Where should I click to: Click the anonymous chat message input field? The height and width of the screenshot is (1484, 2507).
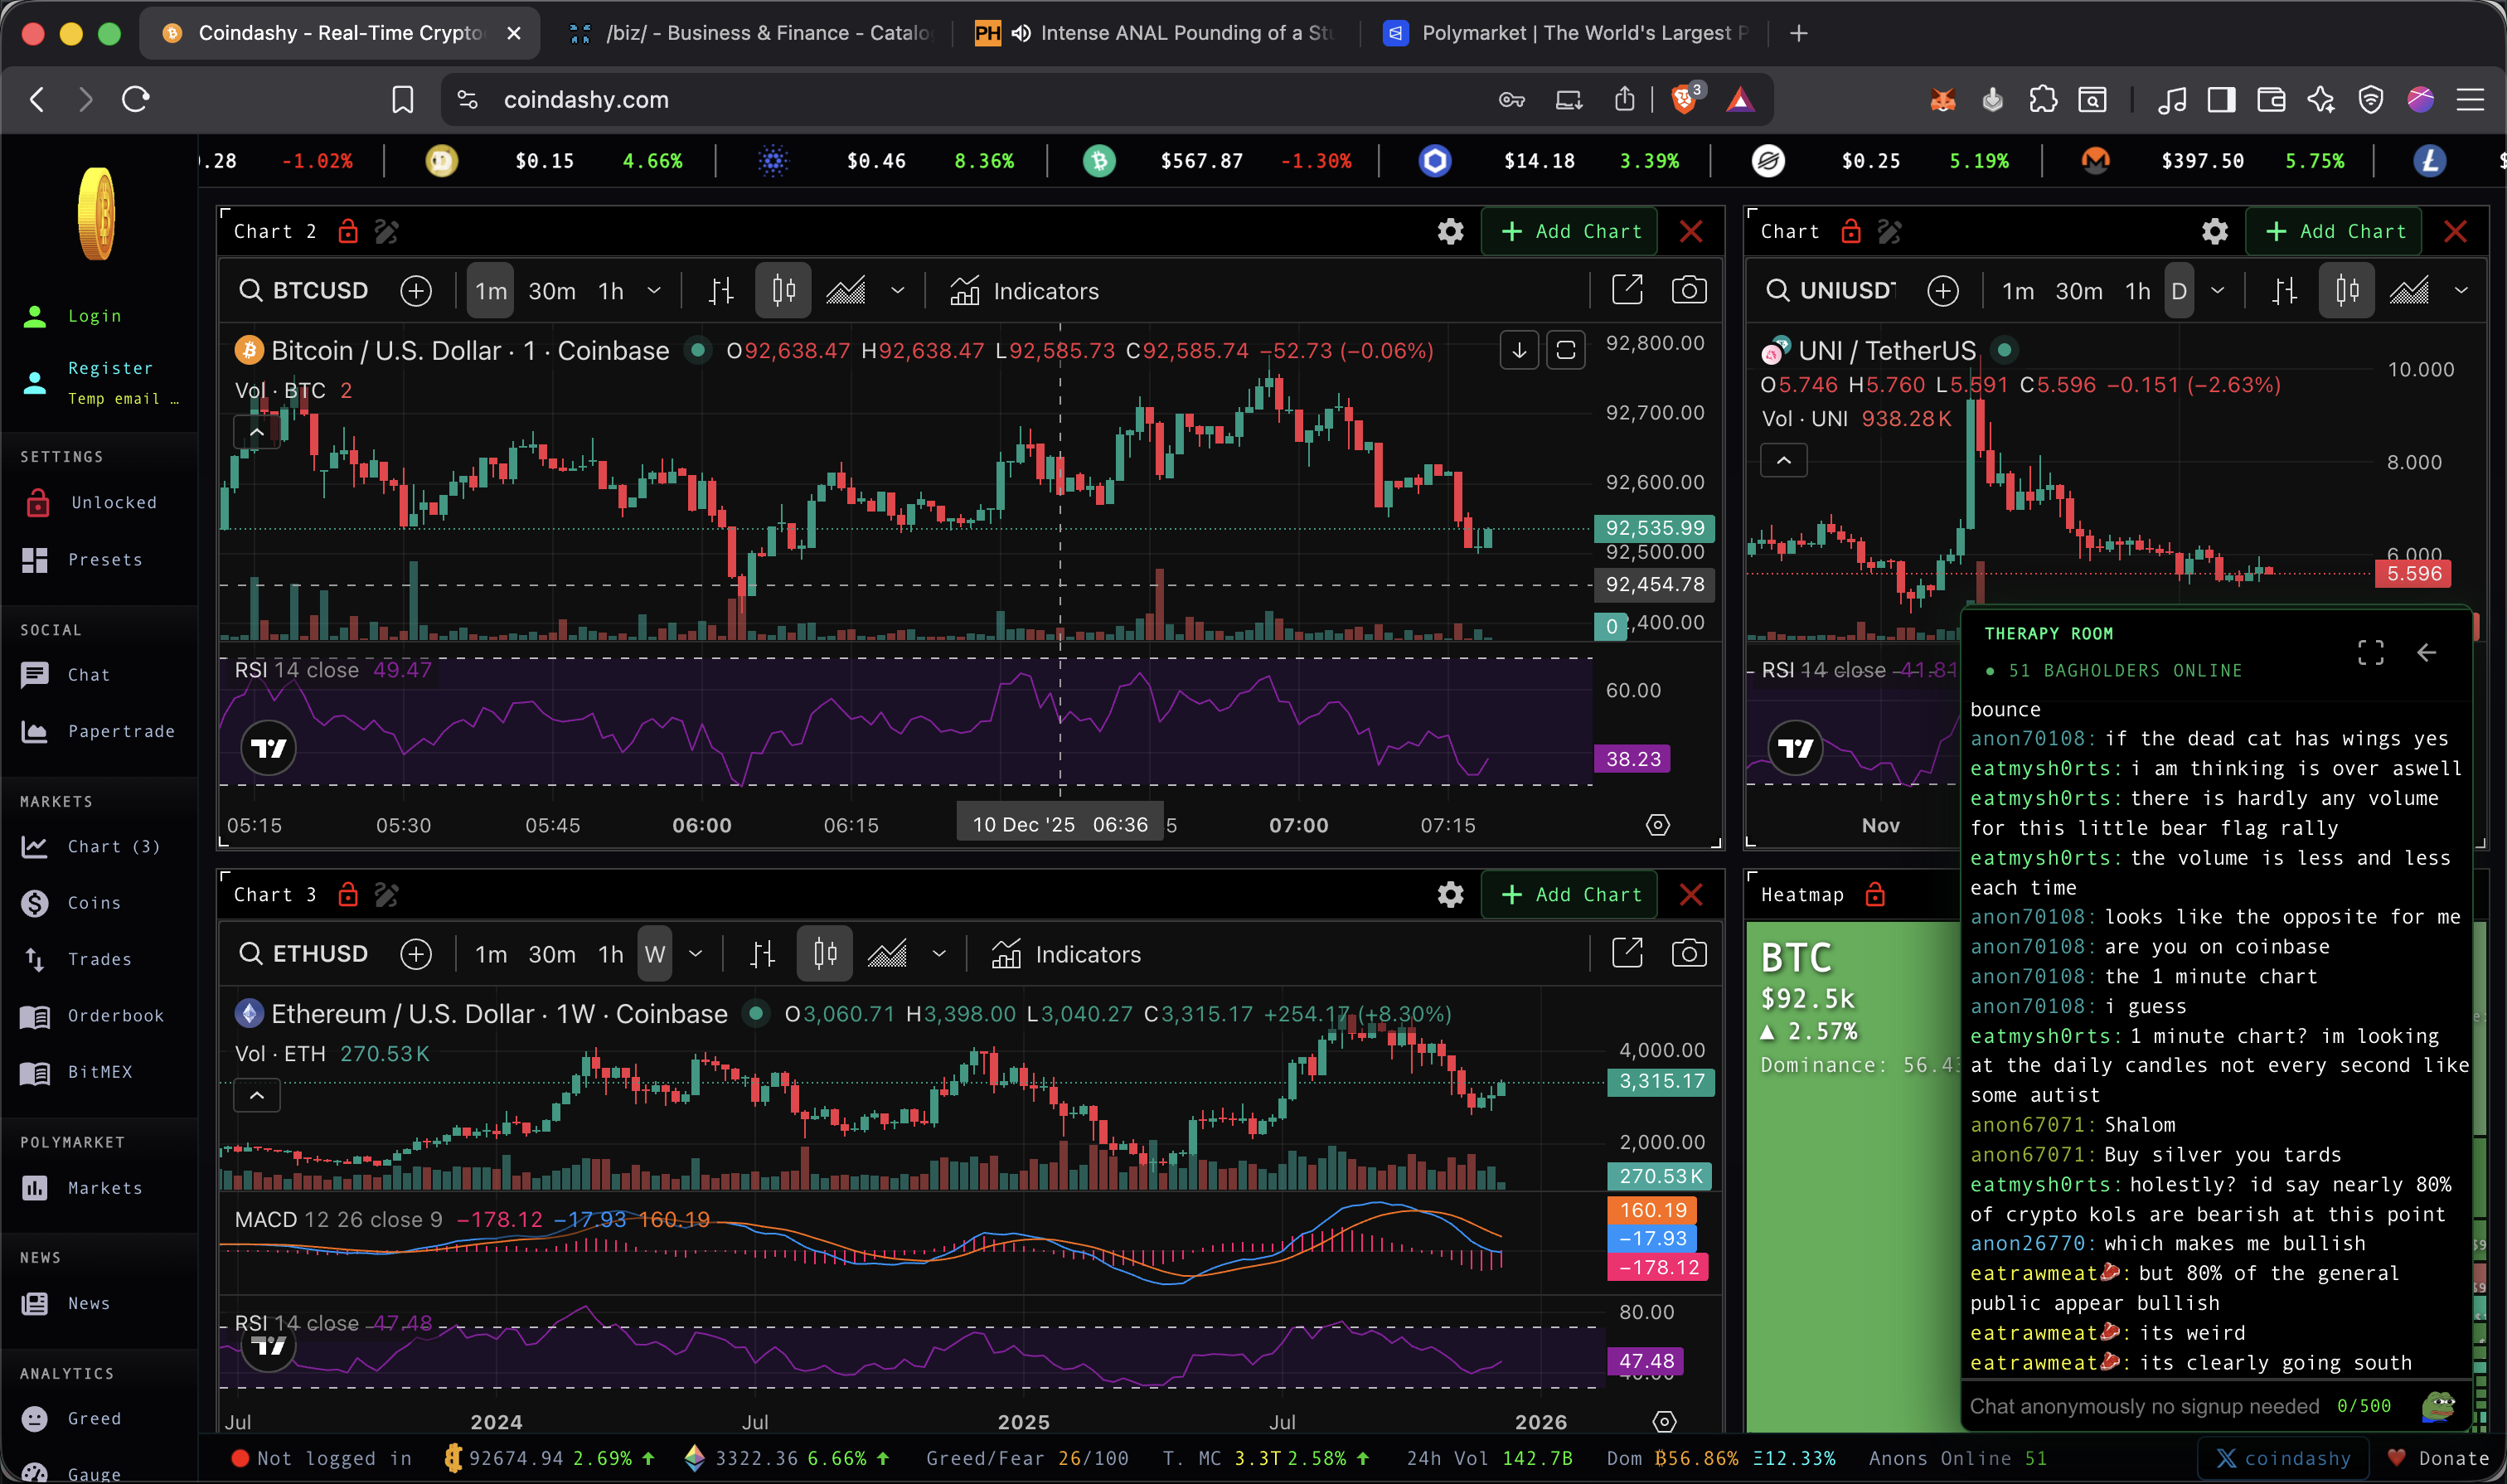point(2143,1406)
